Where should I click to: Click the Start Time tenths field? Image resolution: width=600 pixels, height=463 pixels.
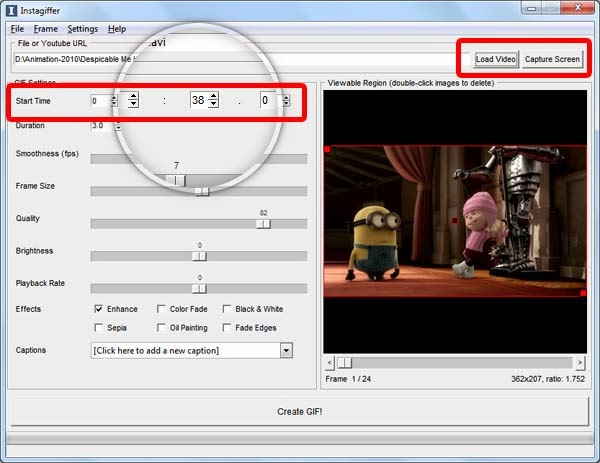click(x=270, y=101)
